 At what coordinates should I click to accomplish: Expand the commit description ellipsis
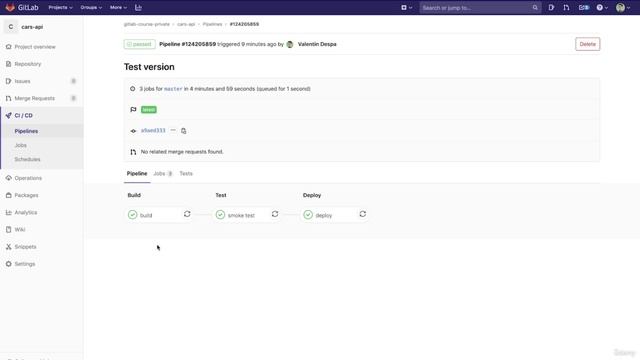click(x=173, y=130)
